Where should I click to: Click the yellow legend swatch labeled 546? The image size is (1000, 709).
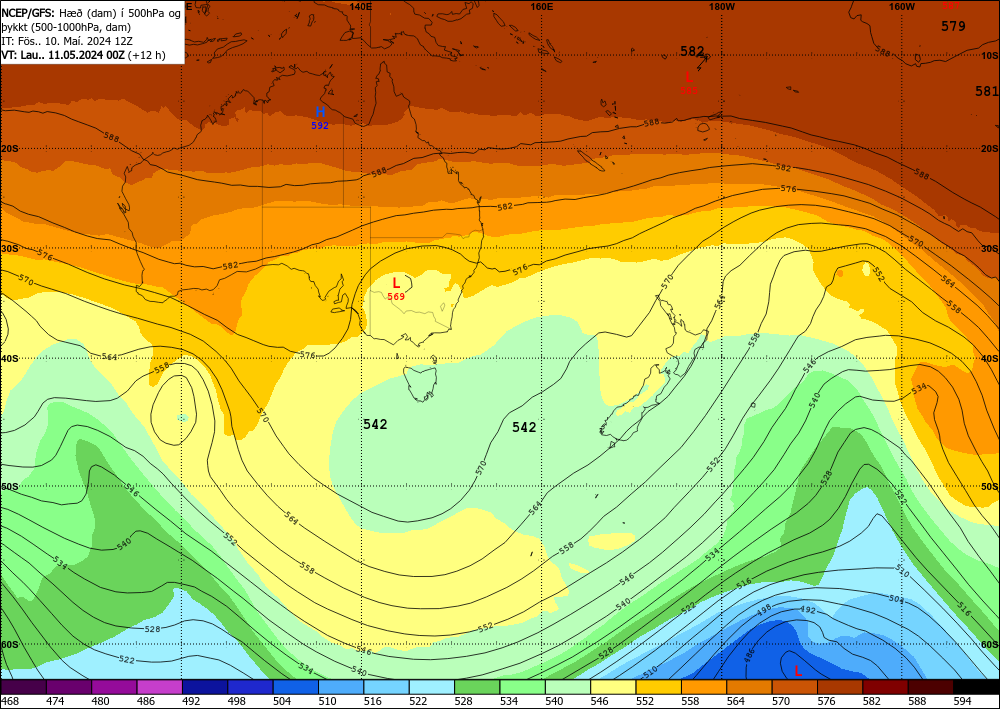612,687
